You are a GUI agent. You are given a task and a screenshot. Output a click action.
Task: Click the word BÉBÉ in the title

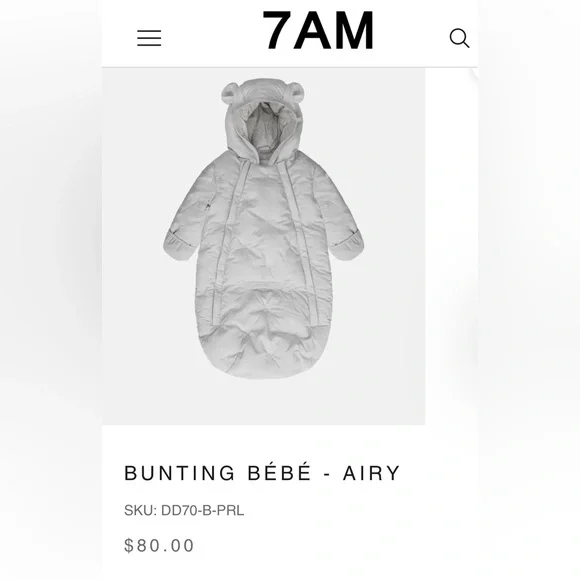[x=279, y=472]
